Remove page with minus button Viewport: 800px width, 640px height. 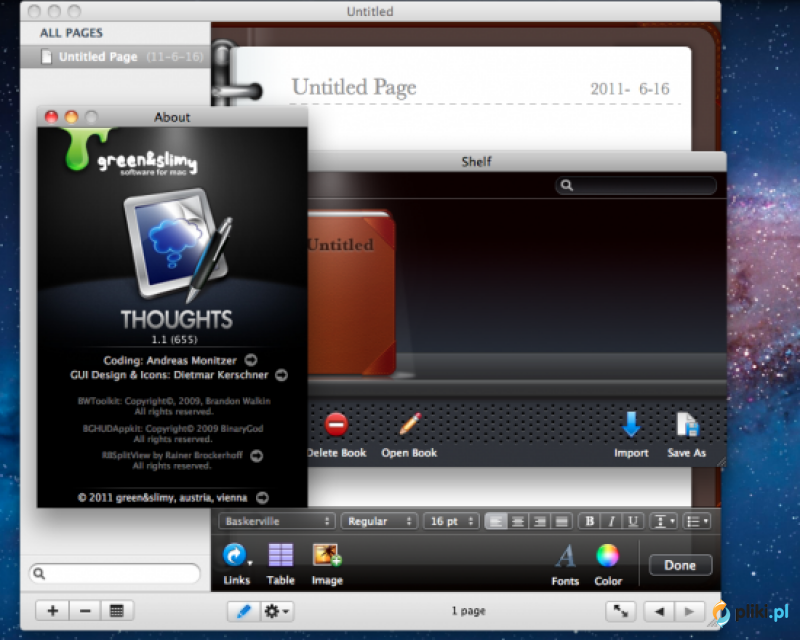pos(85,610)
